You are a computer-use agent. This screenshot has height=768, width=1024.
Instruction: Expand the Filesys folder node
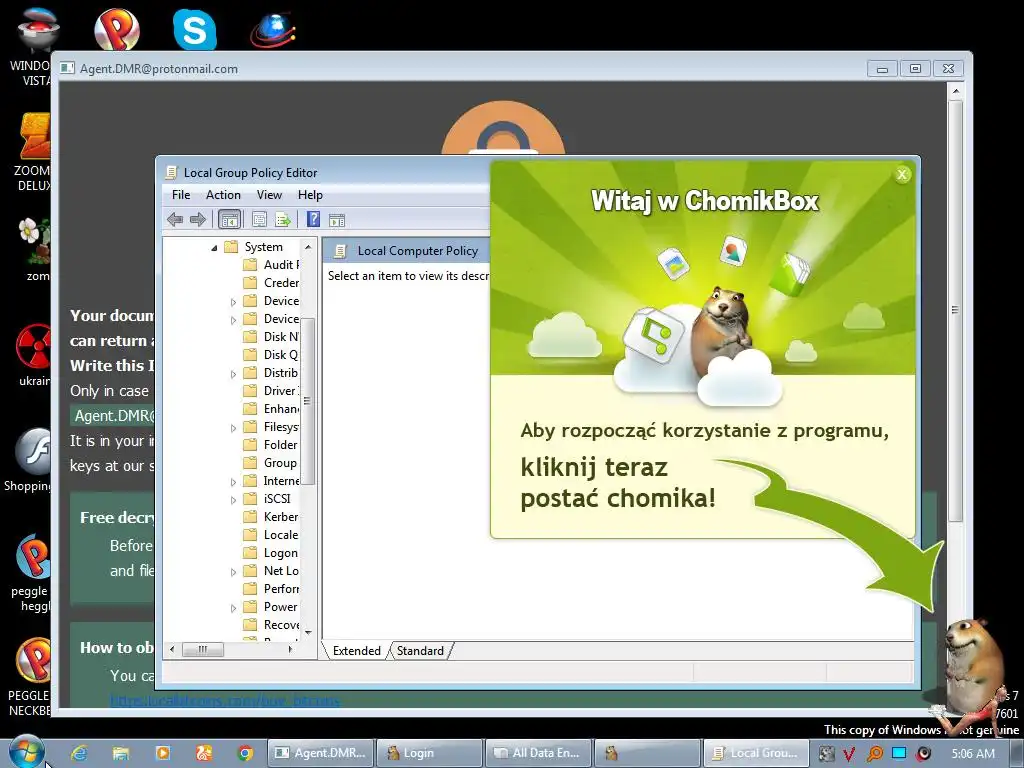tap(233, 428)
